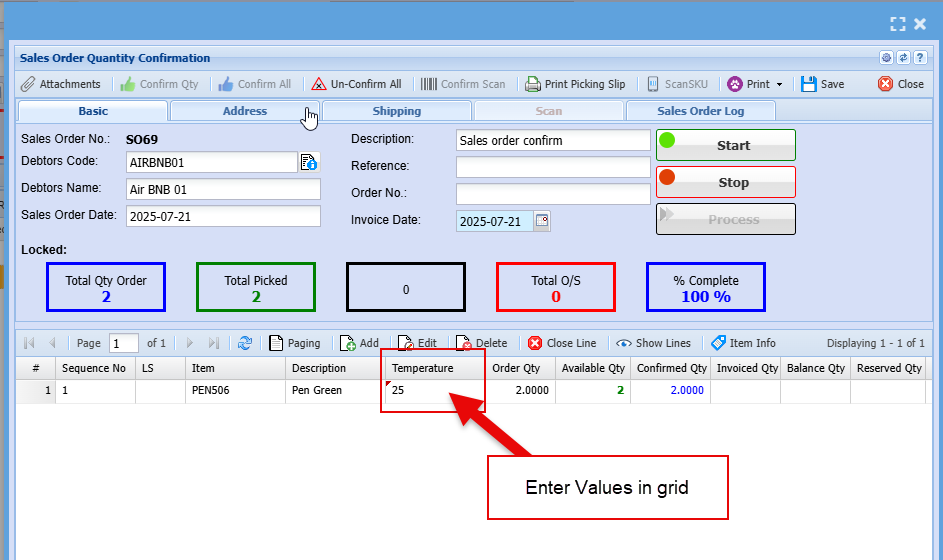Click Confirmed Qty column header
Screen dimensions: 943x560
tap(671, 368)
